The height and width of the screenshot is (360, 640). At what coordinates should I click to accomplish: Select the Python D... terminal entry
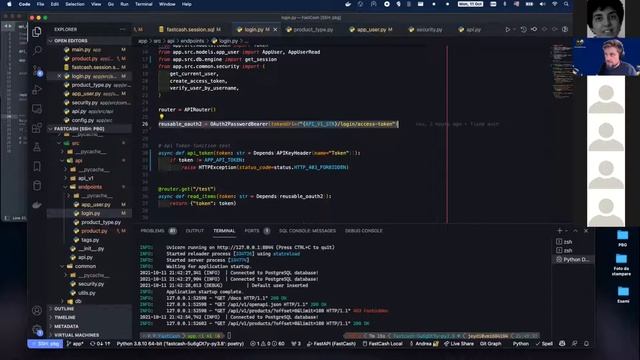click(572, 259)
